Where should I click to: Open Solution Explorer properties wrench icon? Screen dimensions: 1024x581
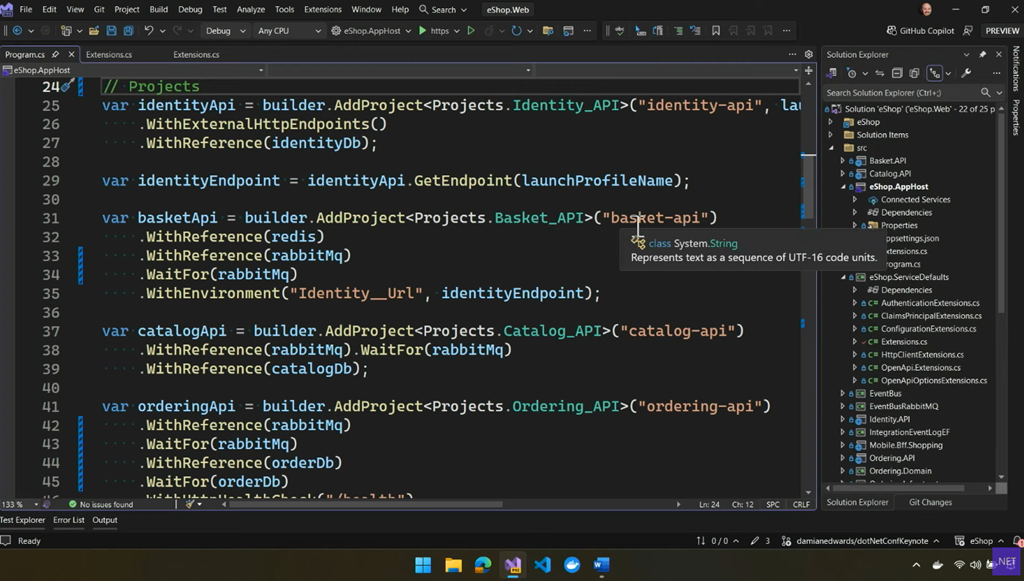tap(966, 73)
